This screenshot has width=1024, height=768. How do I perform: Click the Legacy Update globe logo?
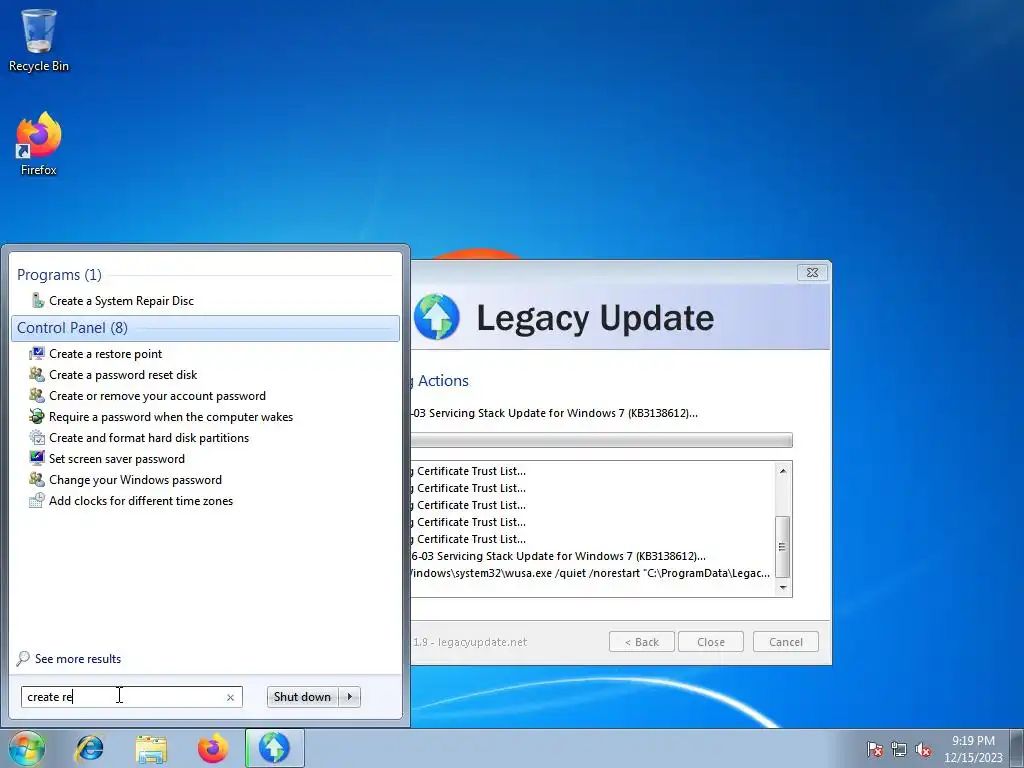(x=436, y=317)
